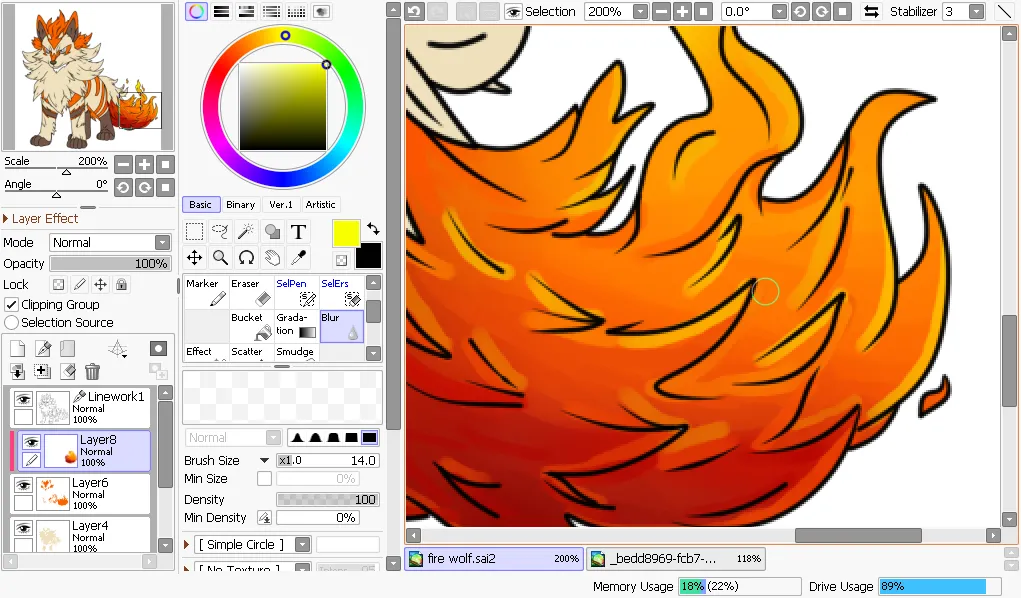This screenshot has width=1021, height=598.
Task: Toggle the Clipping Group checkbox
Action: coord(11,304)
